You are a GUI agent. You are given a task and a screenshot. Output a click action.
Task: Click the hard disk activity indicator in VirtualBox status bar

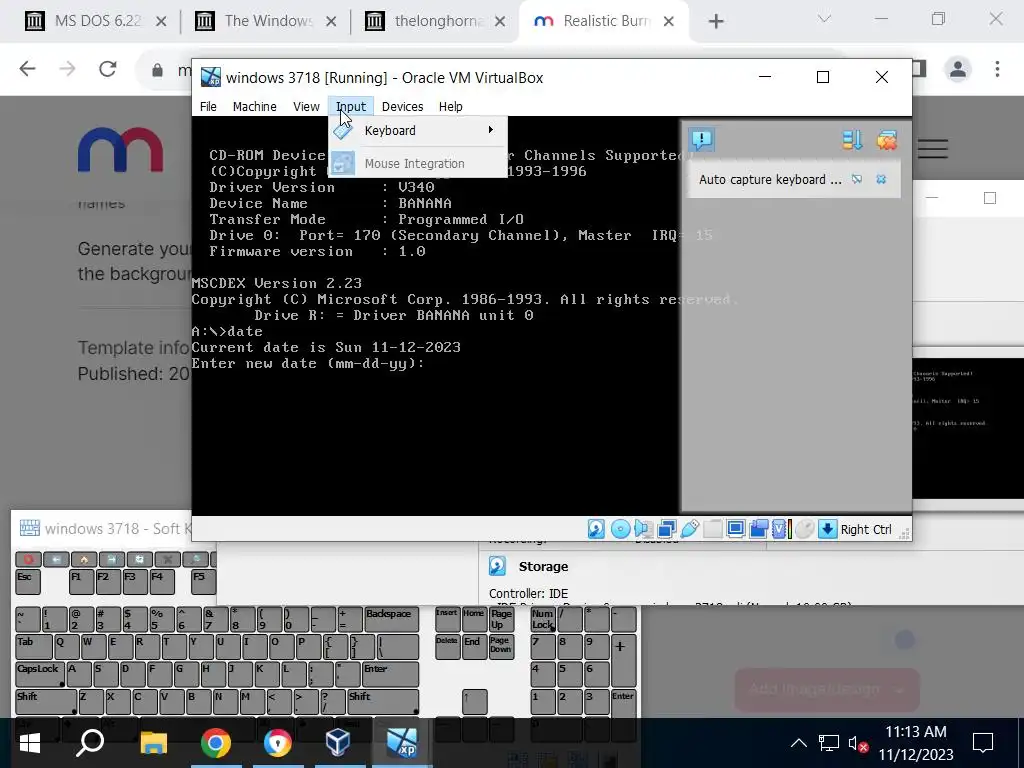click(596, 529)
